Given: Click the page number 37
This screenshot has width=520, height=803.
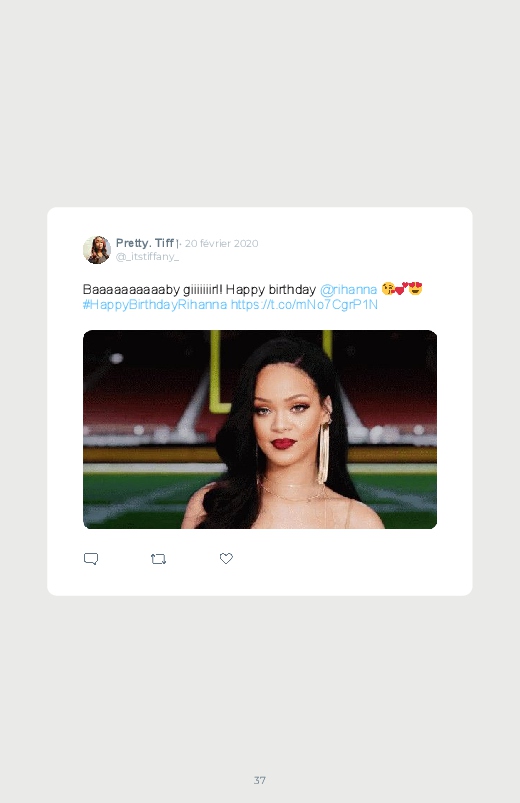Looking at the screenshot, I should [x=260, y=780].
